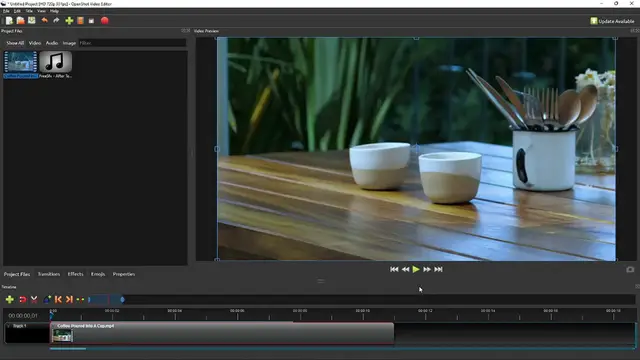This screenshot has height=360, width=640.
Task: Filter project files by Image
Action: click(x=69, y=43)
